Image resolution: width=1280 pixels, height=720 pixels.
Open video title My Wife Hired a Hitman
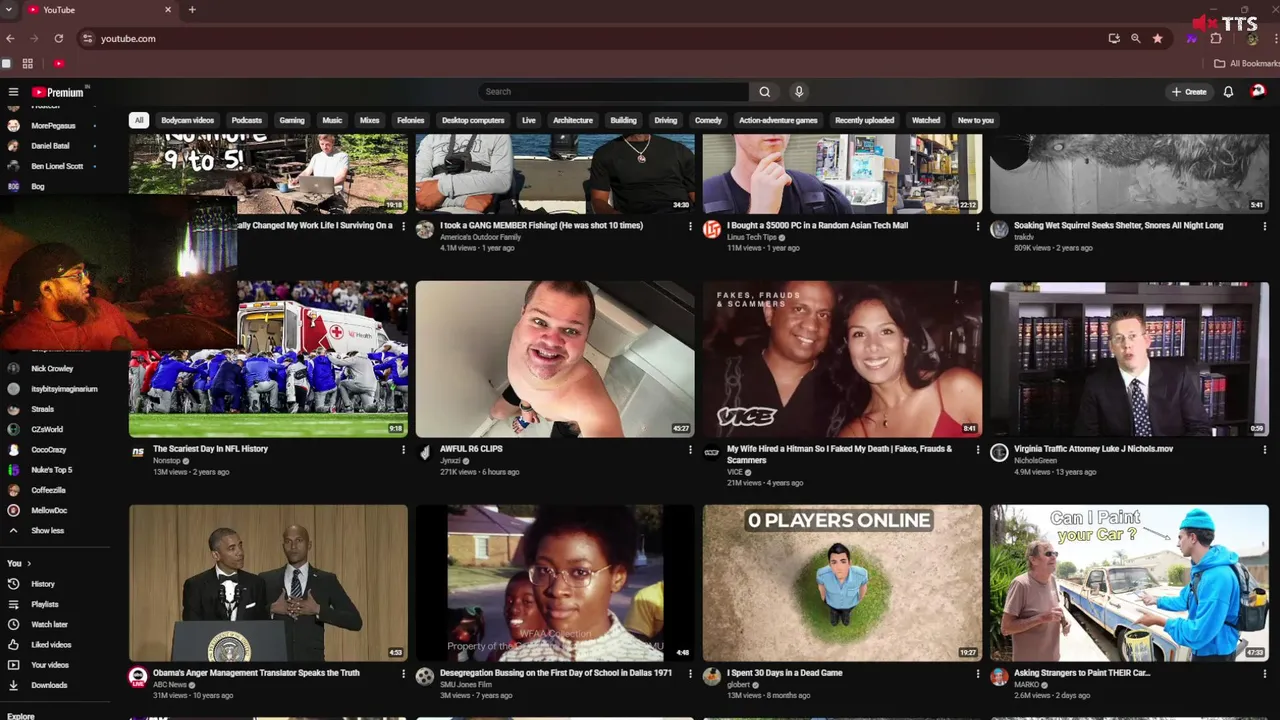839,455
